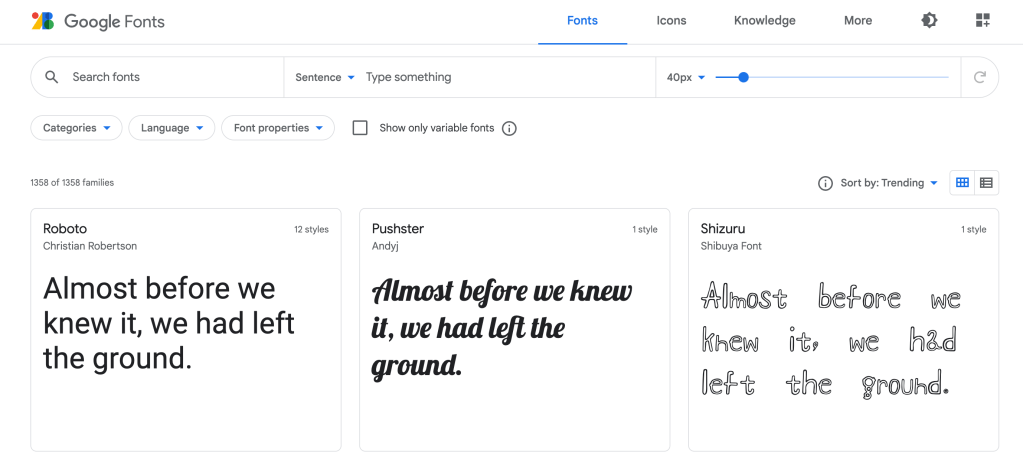1023x459 pixels.
Task: Enable Show only variable fonts checkbox
Action: click(x=360, y=128)
